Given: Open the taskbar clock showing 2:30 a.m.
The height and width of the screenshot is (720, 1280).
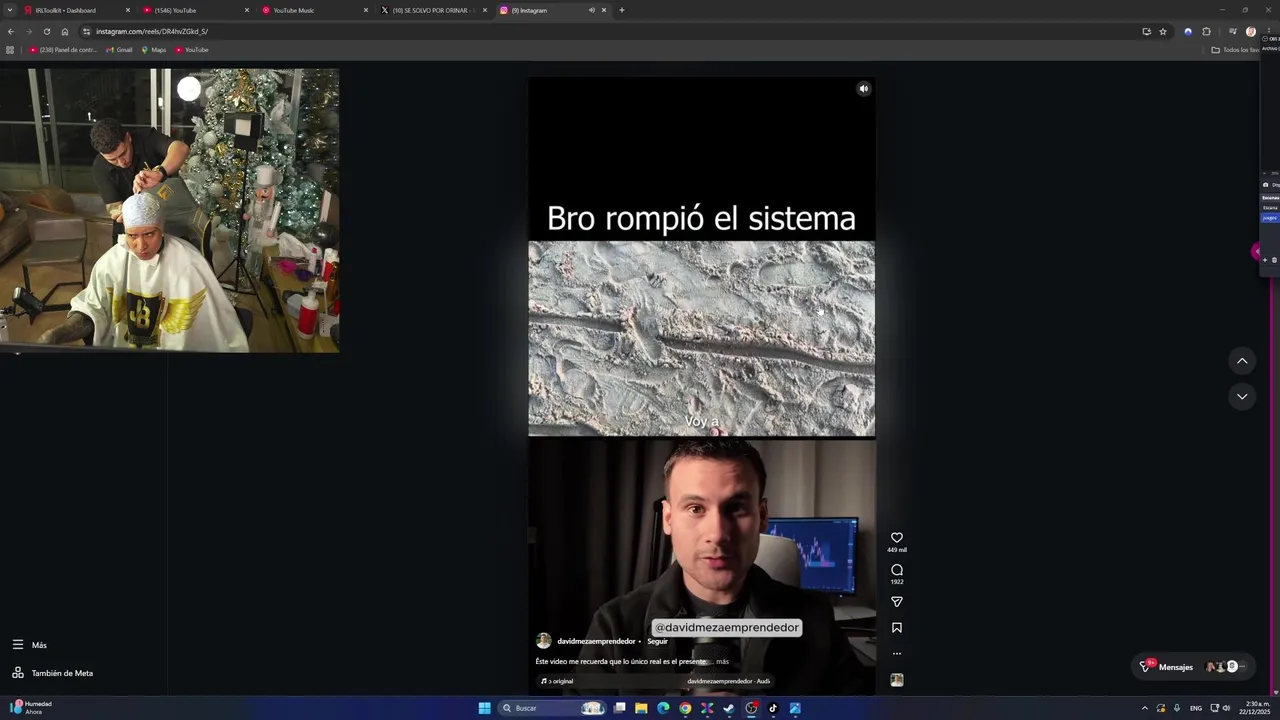Looking at the screenshot, I should pos(1255,708).
